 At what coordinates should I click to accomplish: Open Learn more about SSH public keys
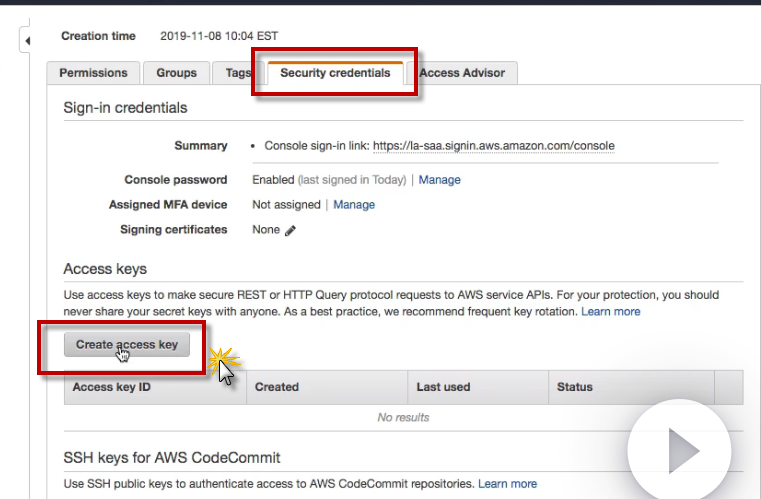[507, 484]
